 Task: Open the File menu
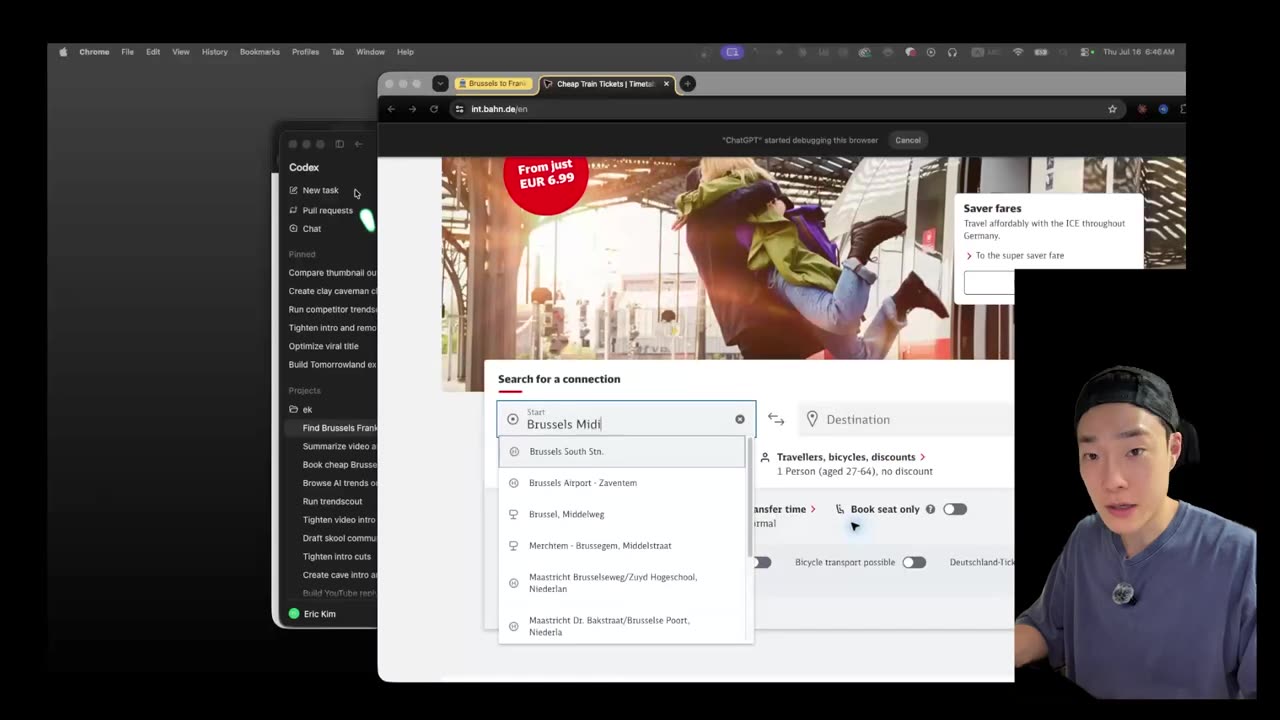pyautogui.click(x=128, y=52)
